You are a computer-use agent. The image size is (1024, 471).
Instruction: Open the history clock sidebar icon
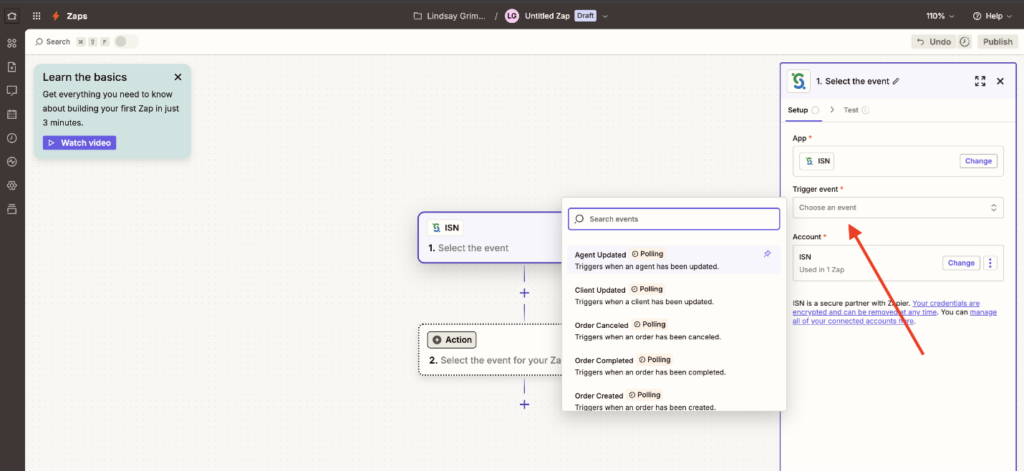(12, 138)
